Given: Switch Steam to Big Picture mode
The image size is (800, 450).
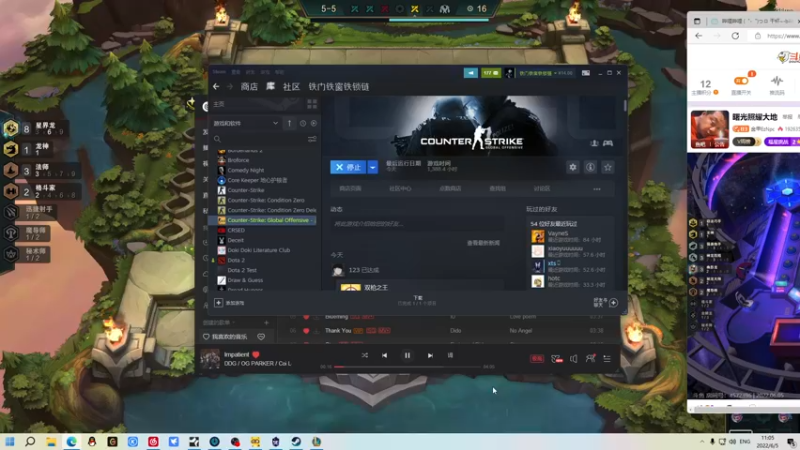Looking at the screenshot, I should (x=586, y=73).
